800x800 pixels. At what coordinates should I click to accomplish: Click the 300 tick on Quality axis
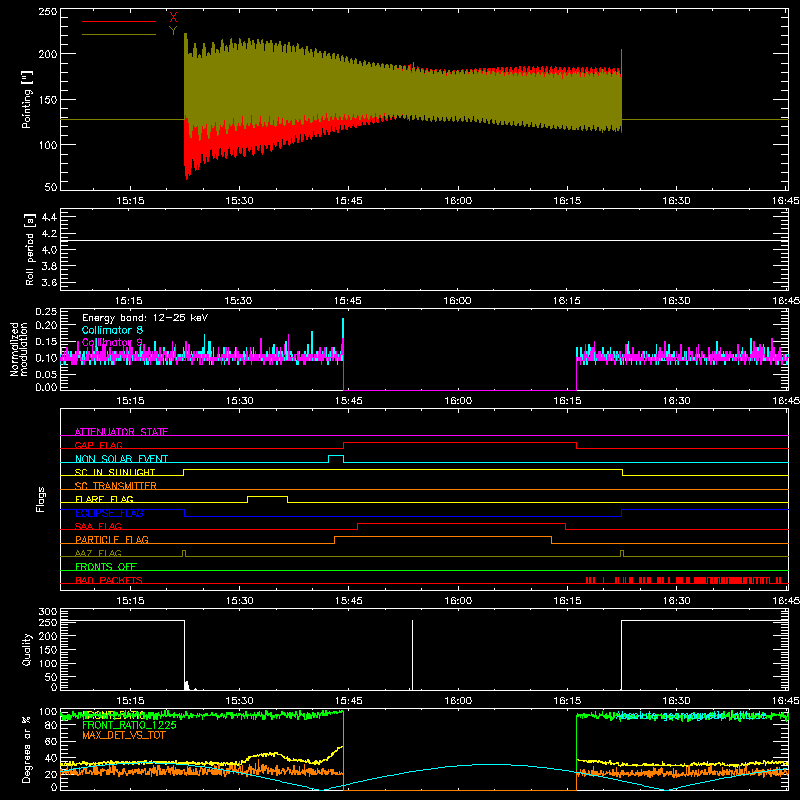(47, 612)
